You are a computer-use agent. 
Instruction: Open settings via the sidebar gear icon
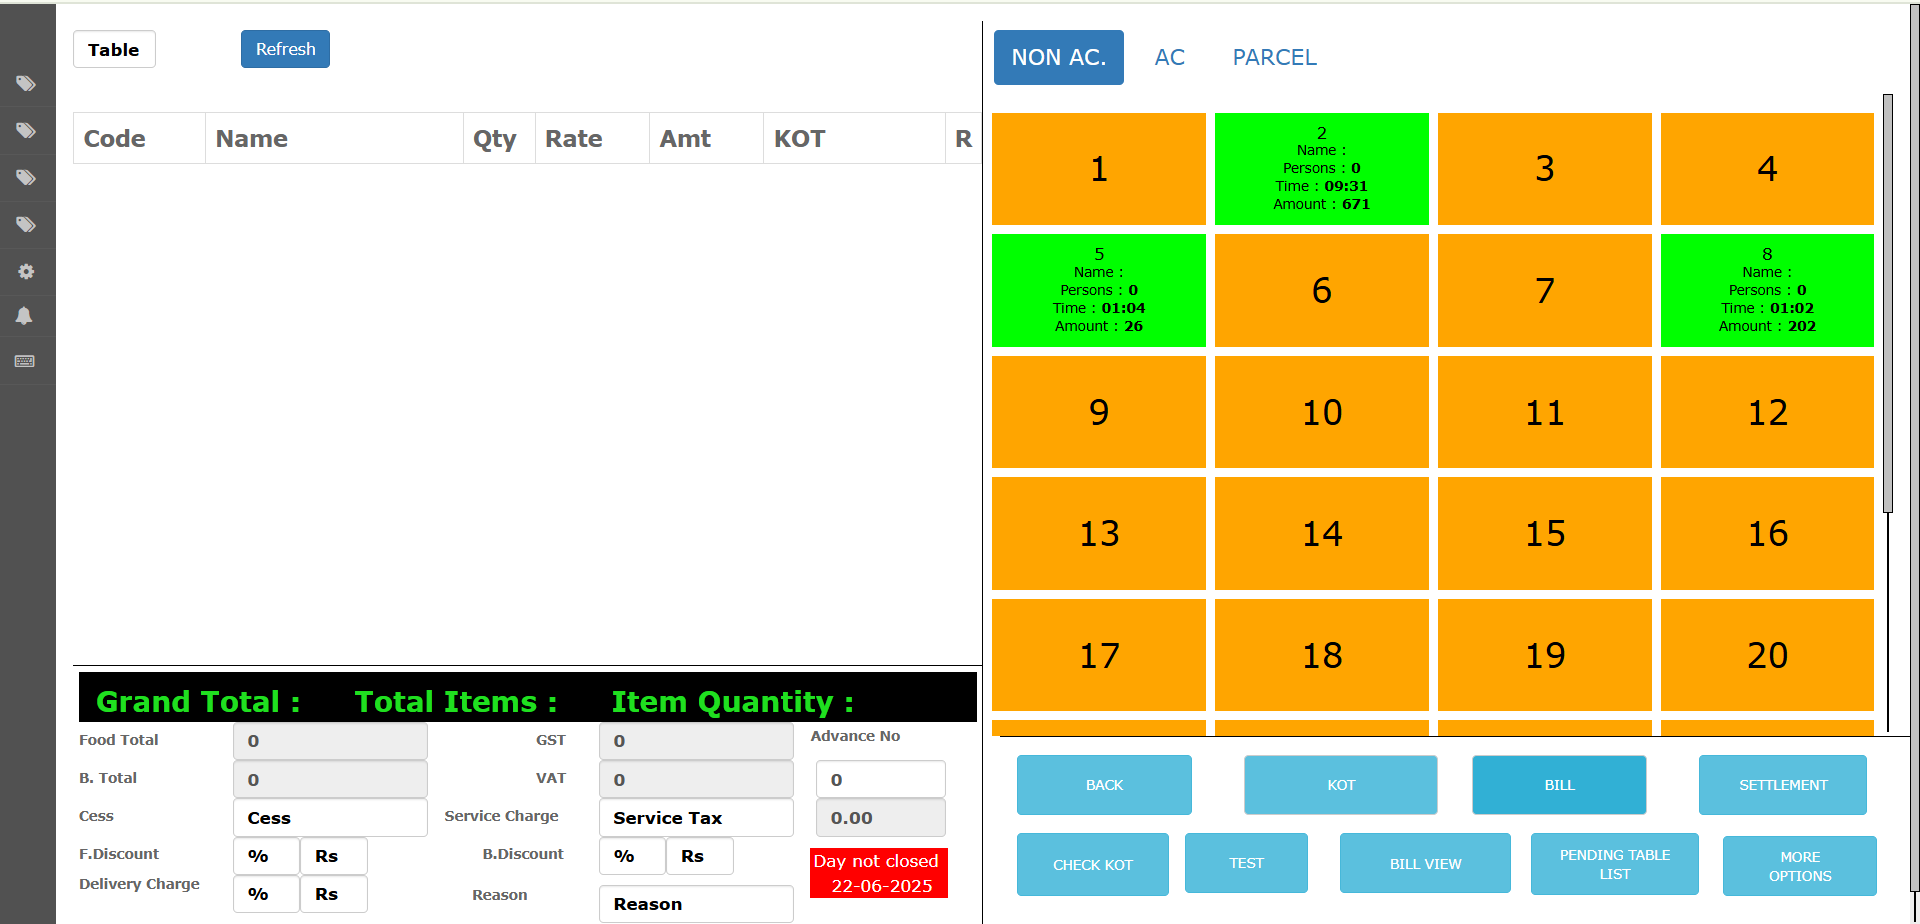[26, 272]
